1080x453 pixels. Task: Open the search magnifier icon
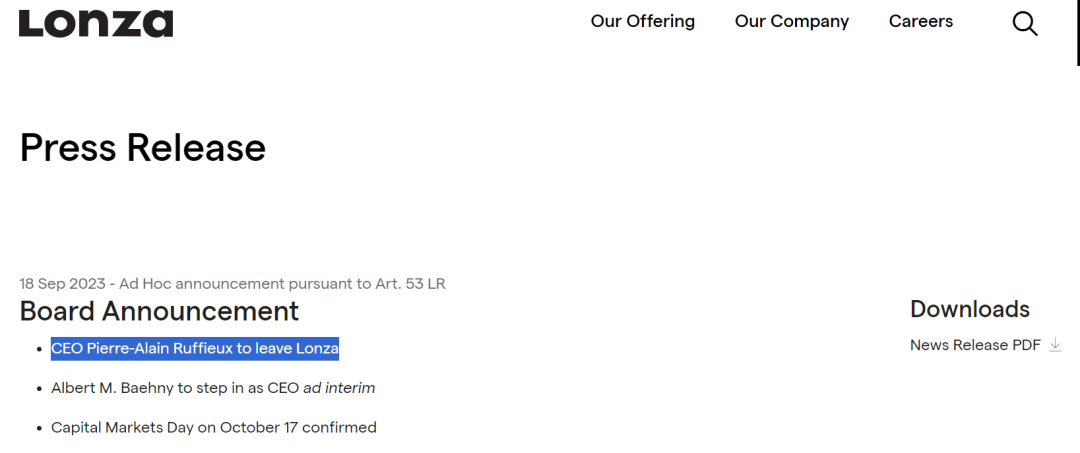1025,23
